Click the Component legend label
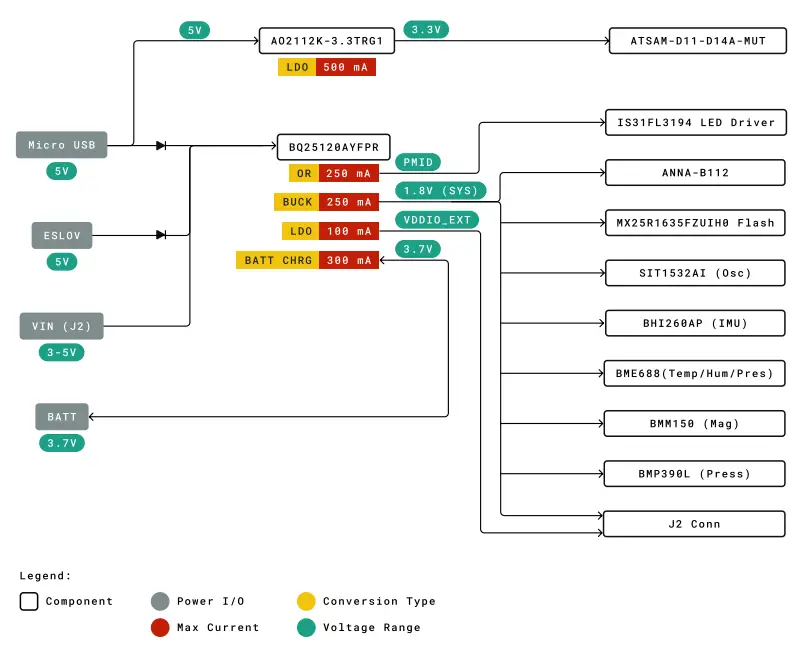 79,601
